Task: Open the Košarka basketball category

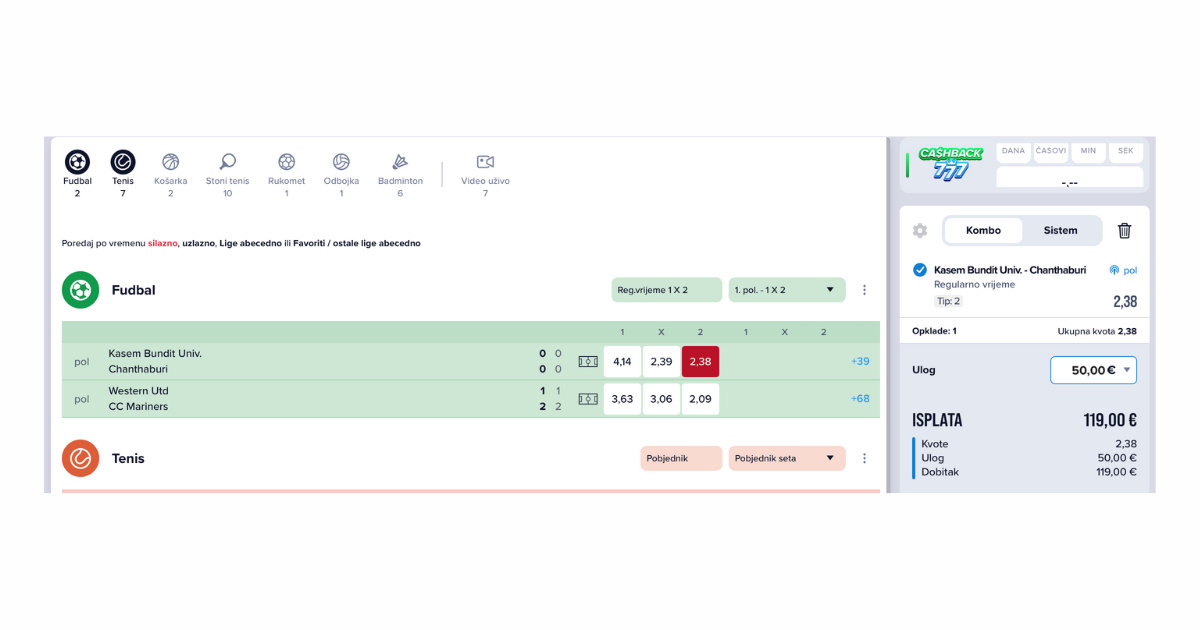Action: click(x=170, y=163)
